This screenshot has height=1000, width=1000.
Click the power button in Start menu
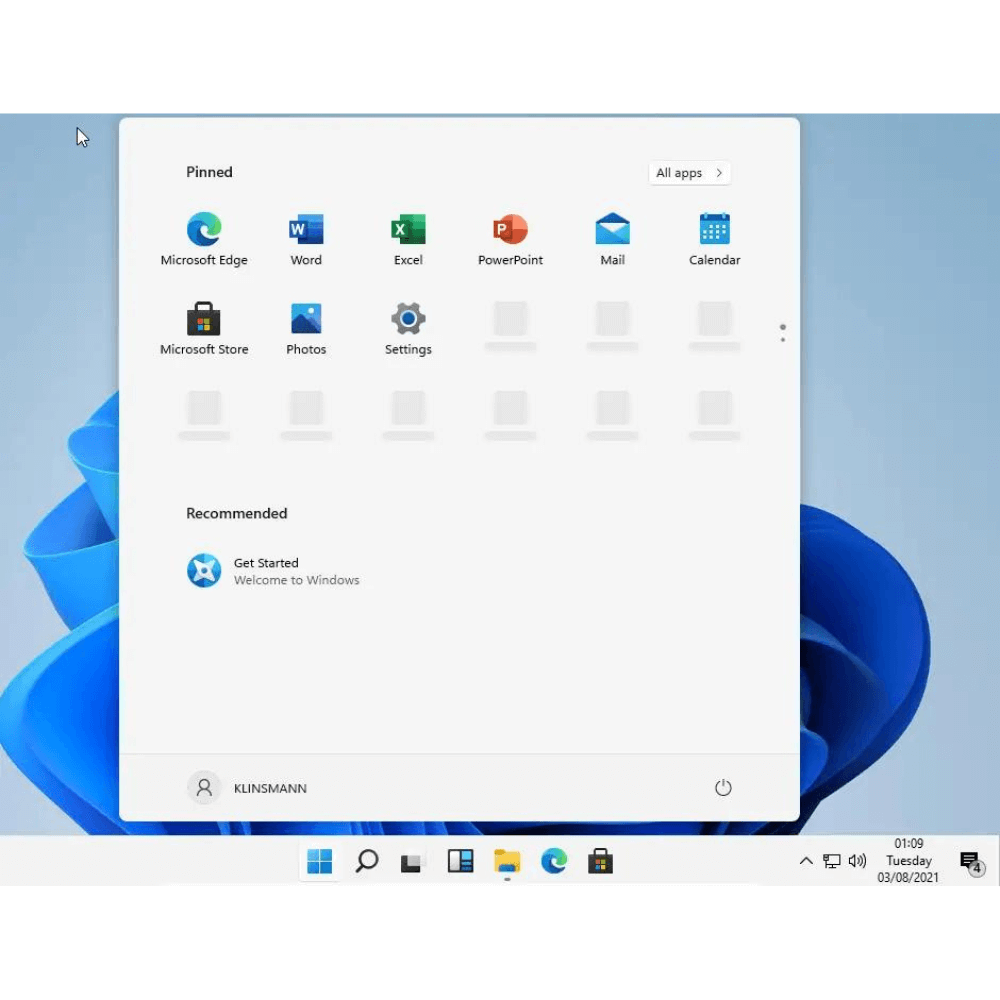coord(723,788)
